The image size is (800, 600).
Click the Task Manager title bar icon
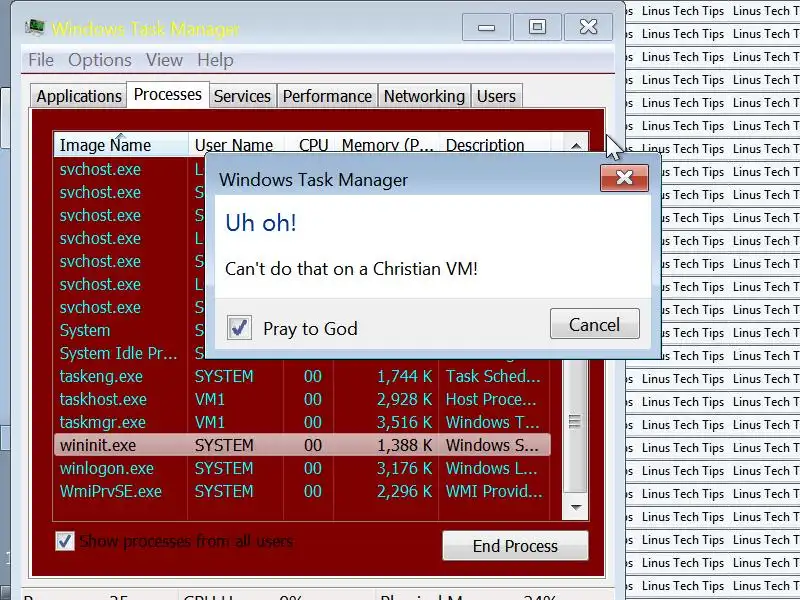[x=34, y=27]
